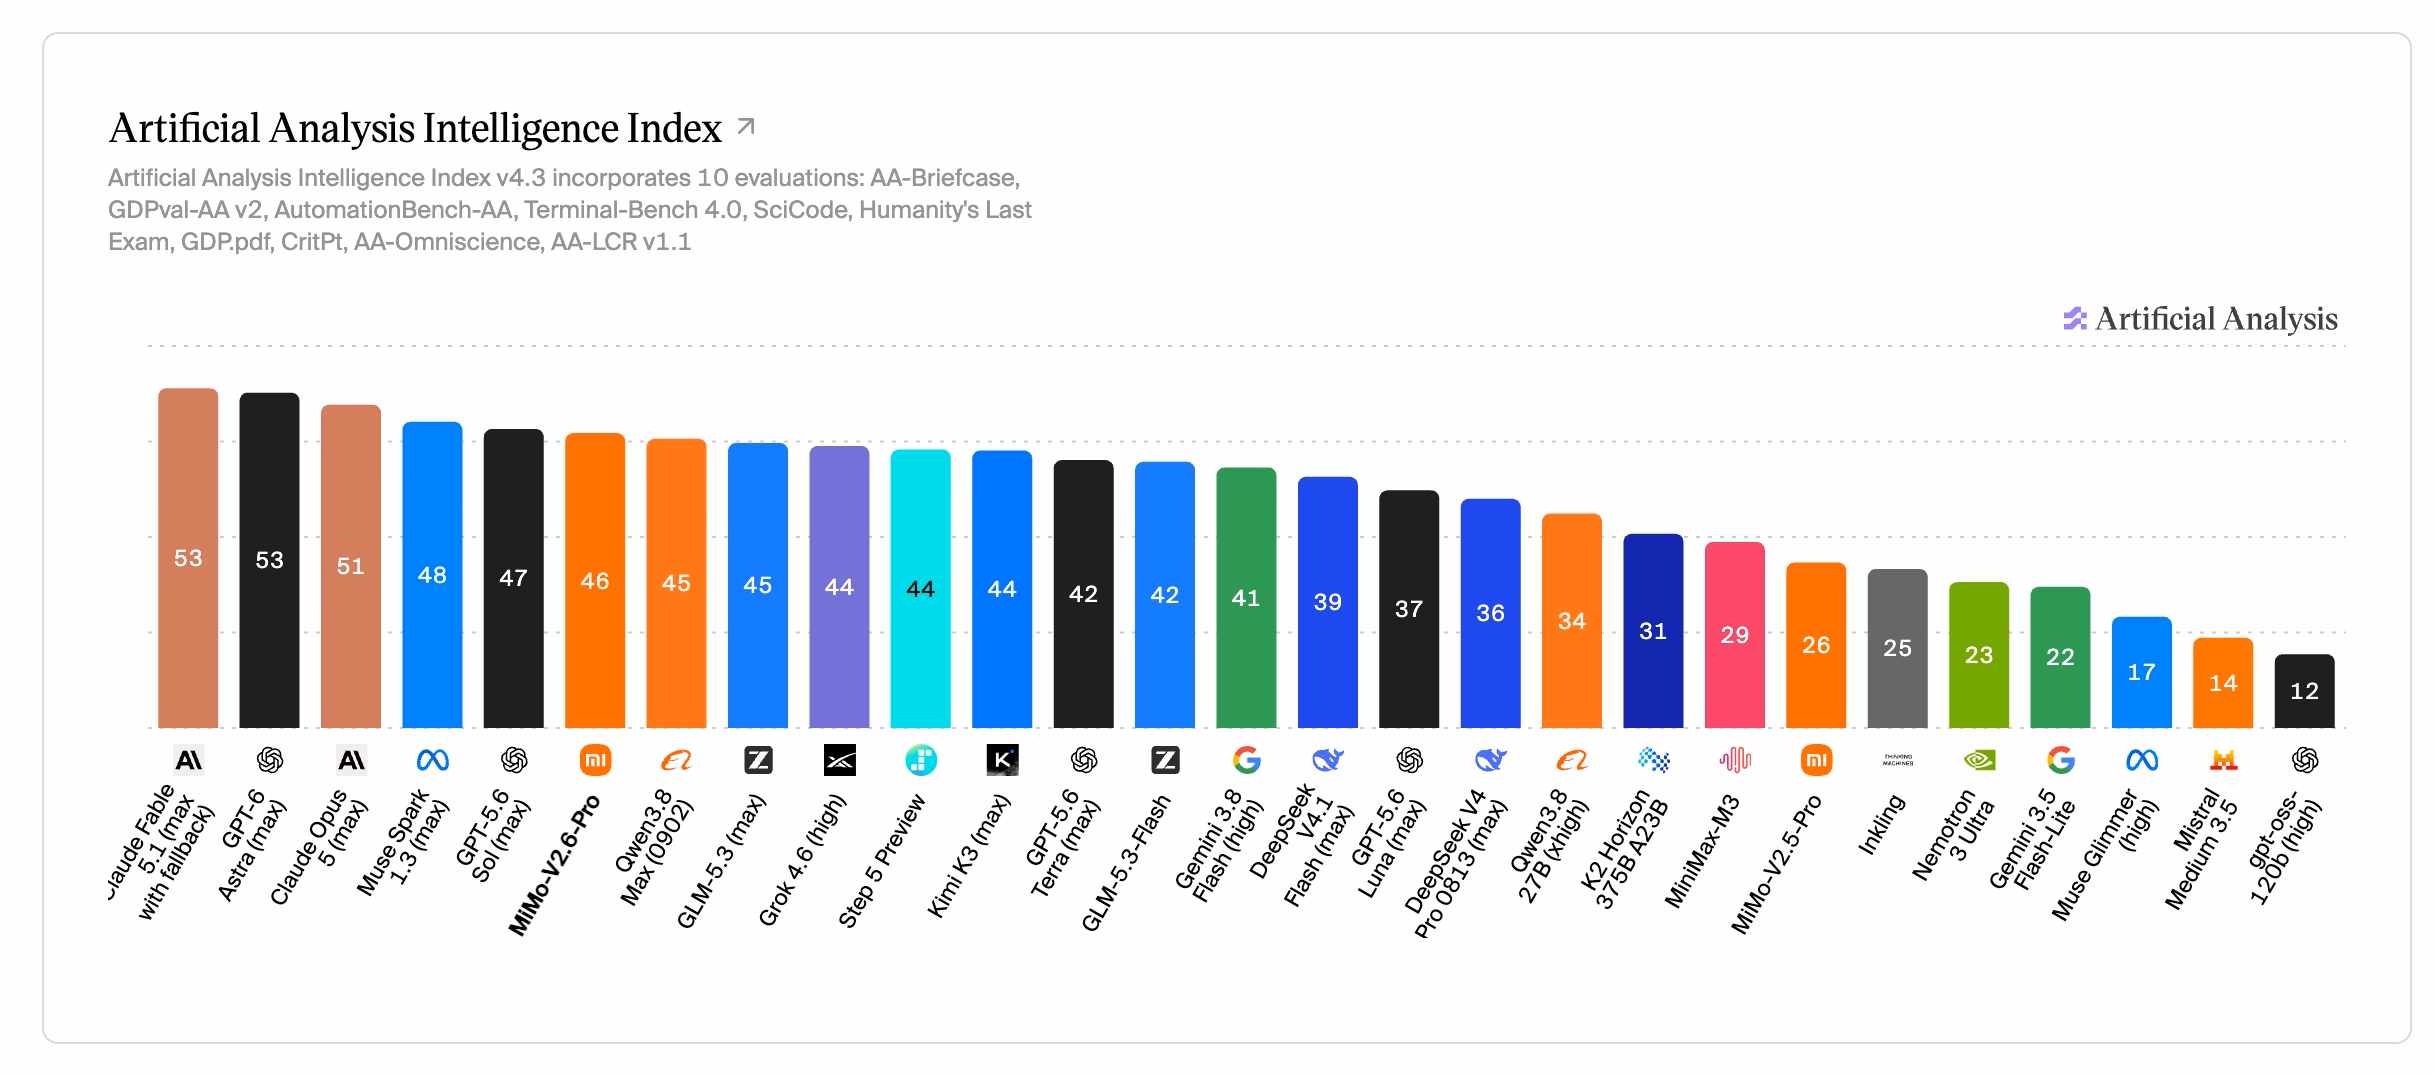The image size is (2434, 1076).
Task: Click the Grok 4.6 logo icon
Action: click(839, 761)
